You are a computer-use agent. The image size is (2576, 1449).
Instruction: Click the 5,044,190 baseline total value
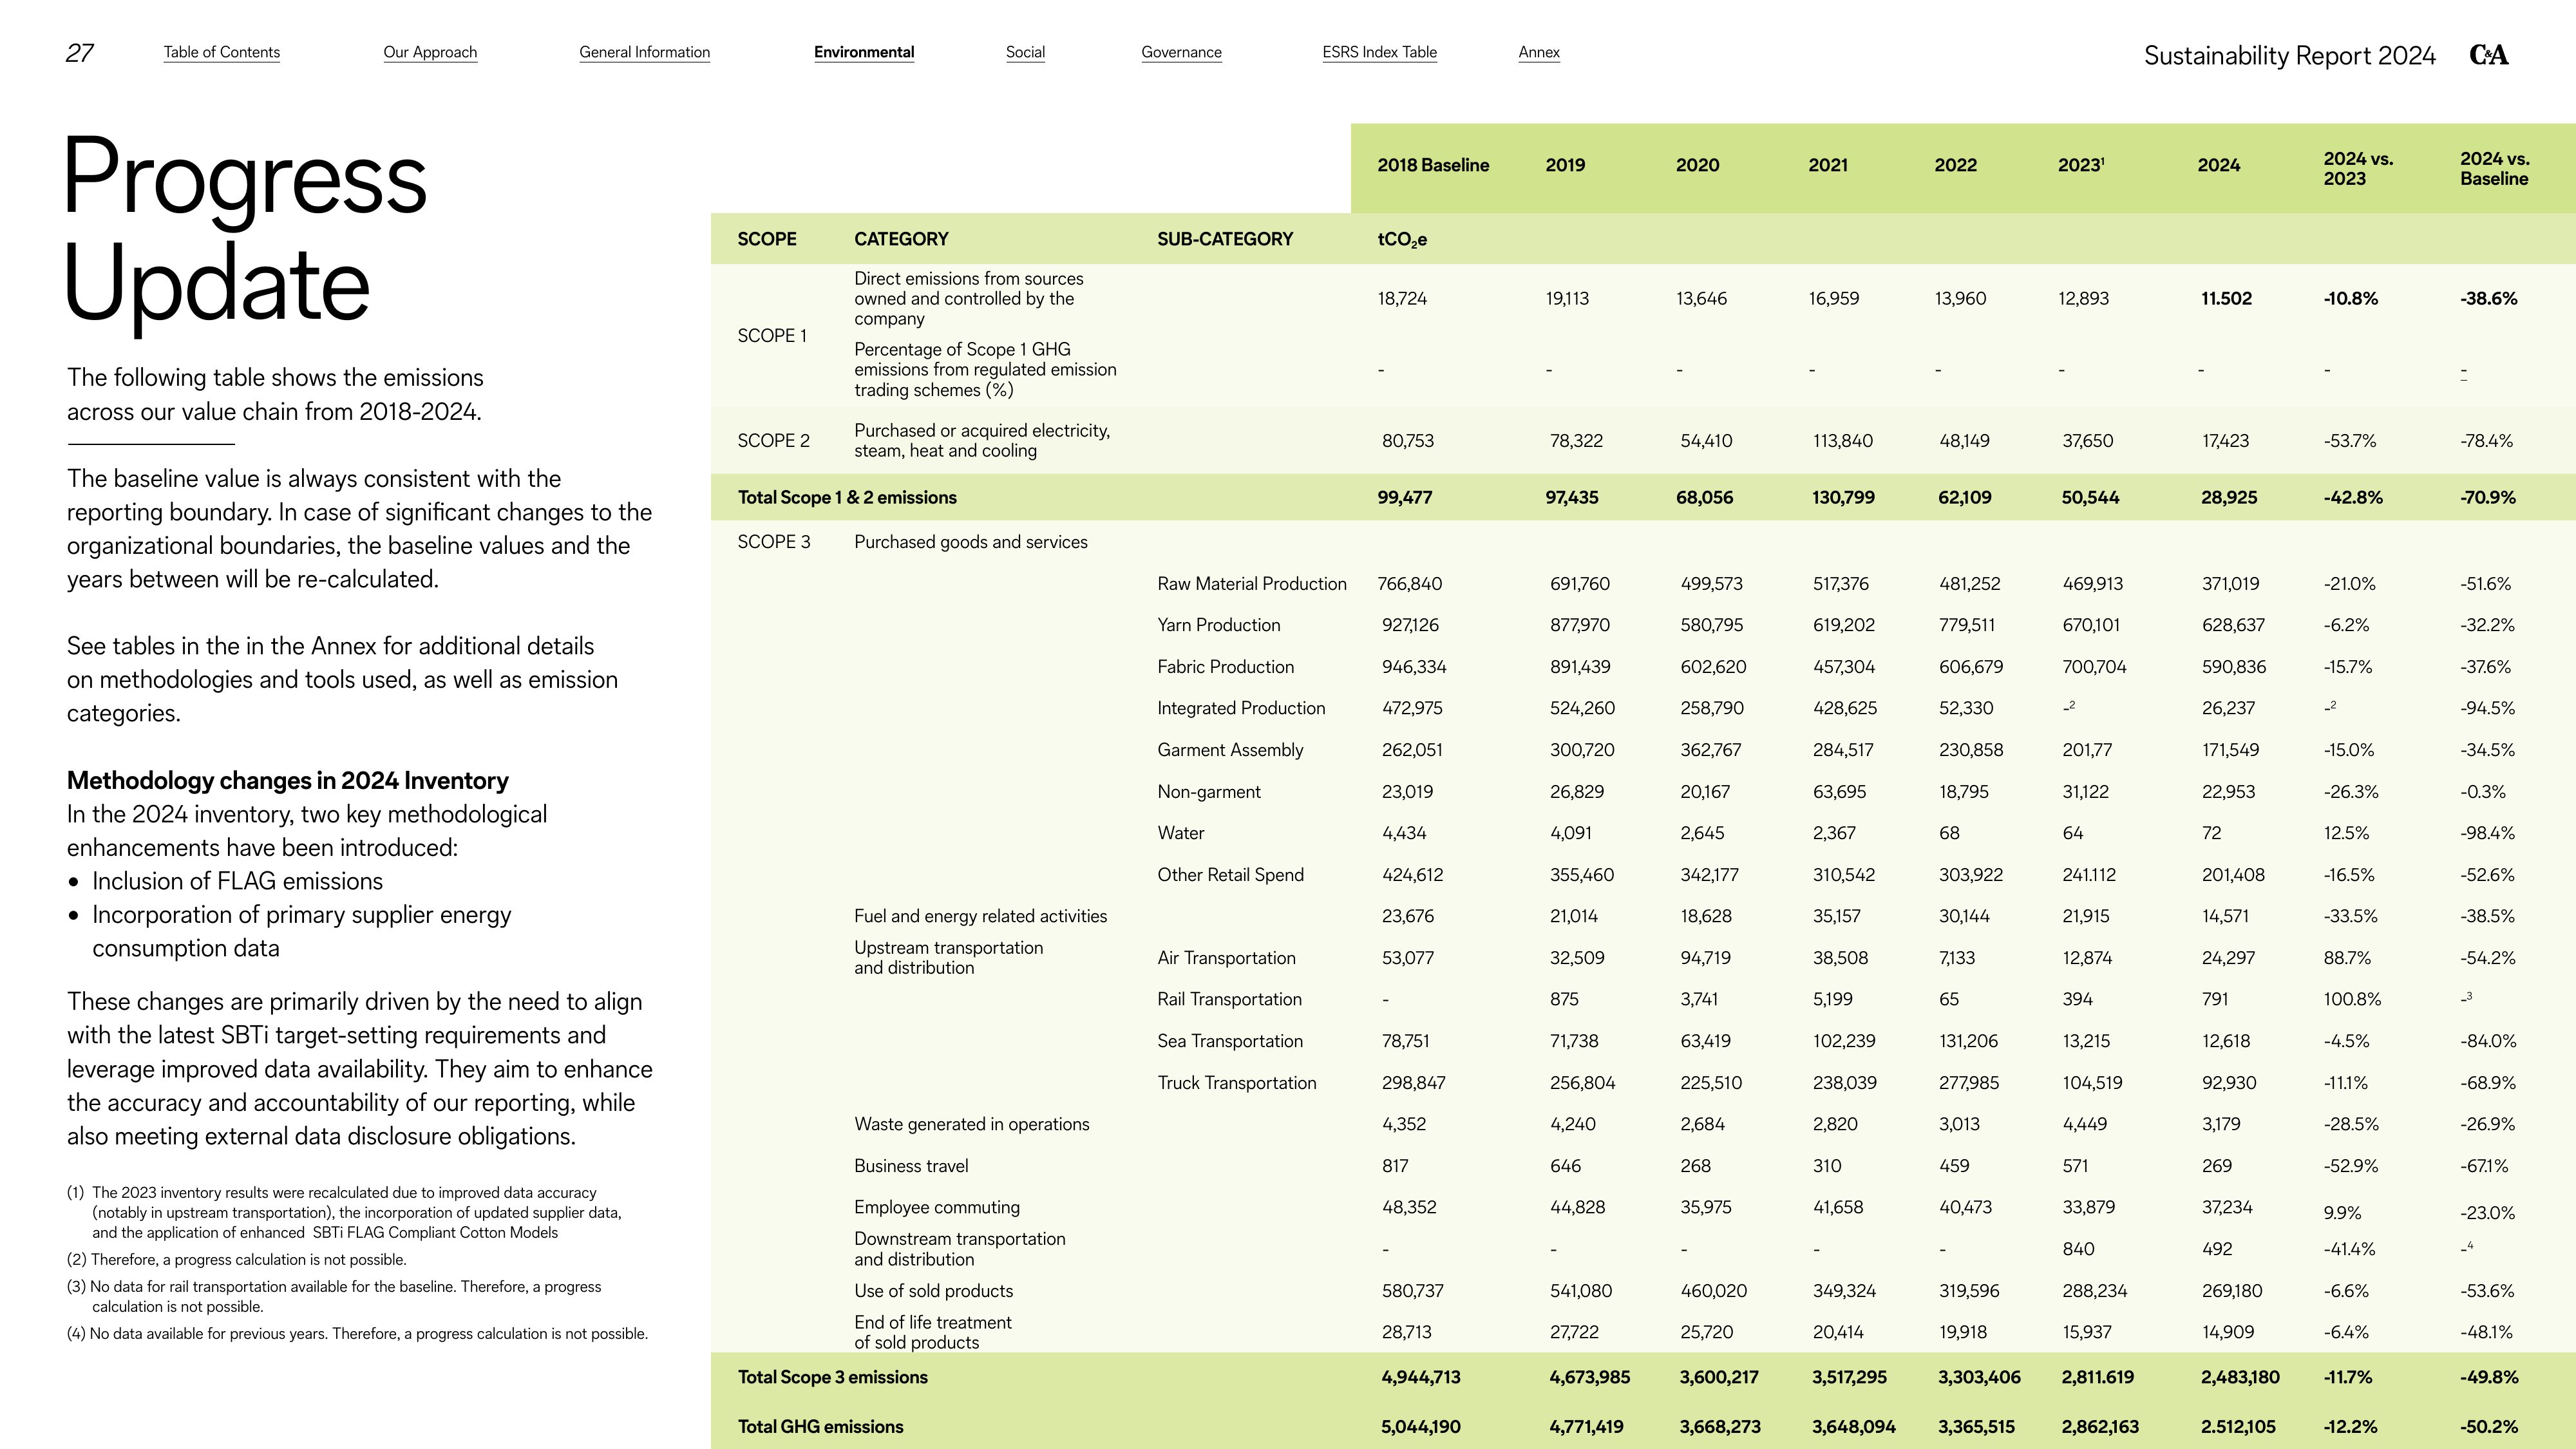(x=1421, y=1427)
